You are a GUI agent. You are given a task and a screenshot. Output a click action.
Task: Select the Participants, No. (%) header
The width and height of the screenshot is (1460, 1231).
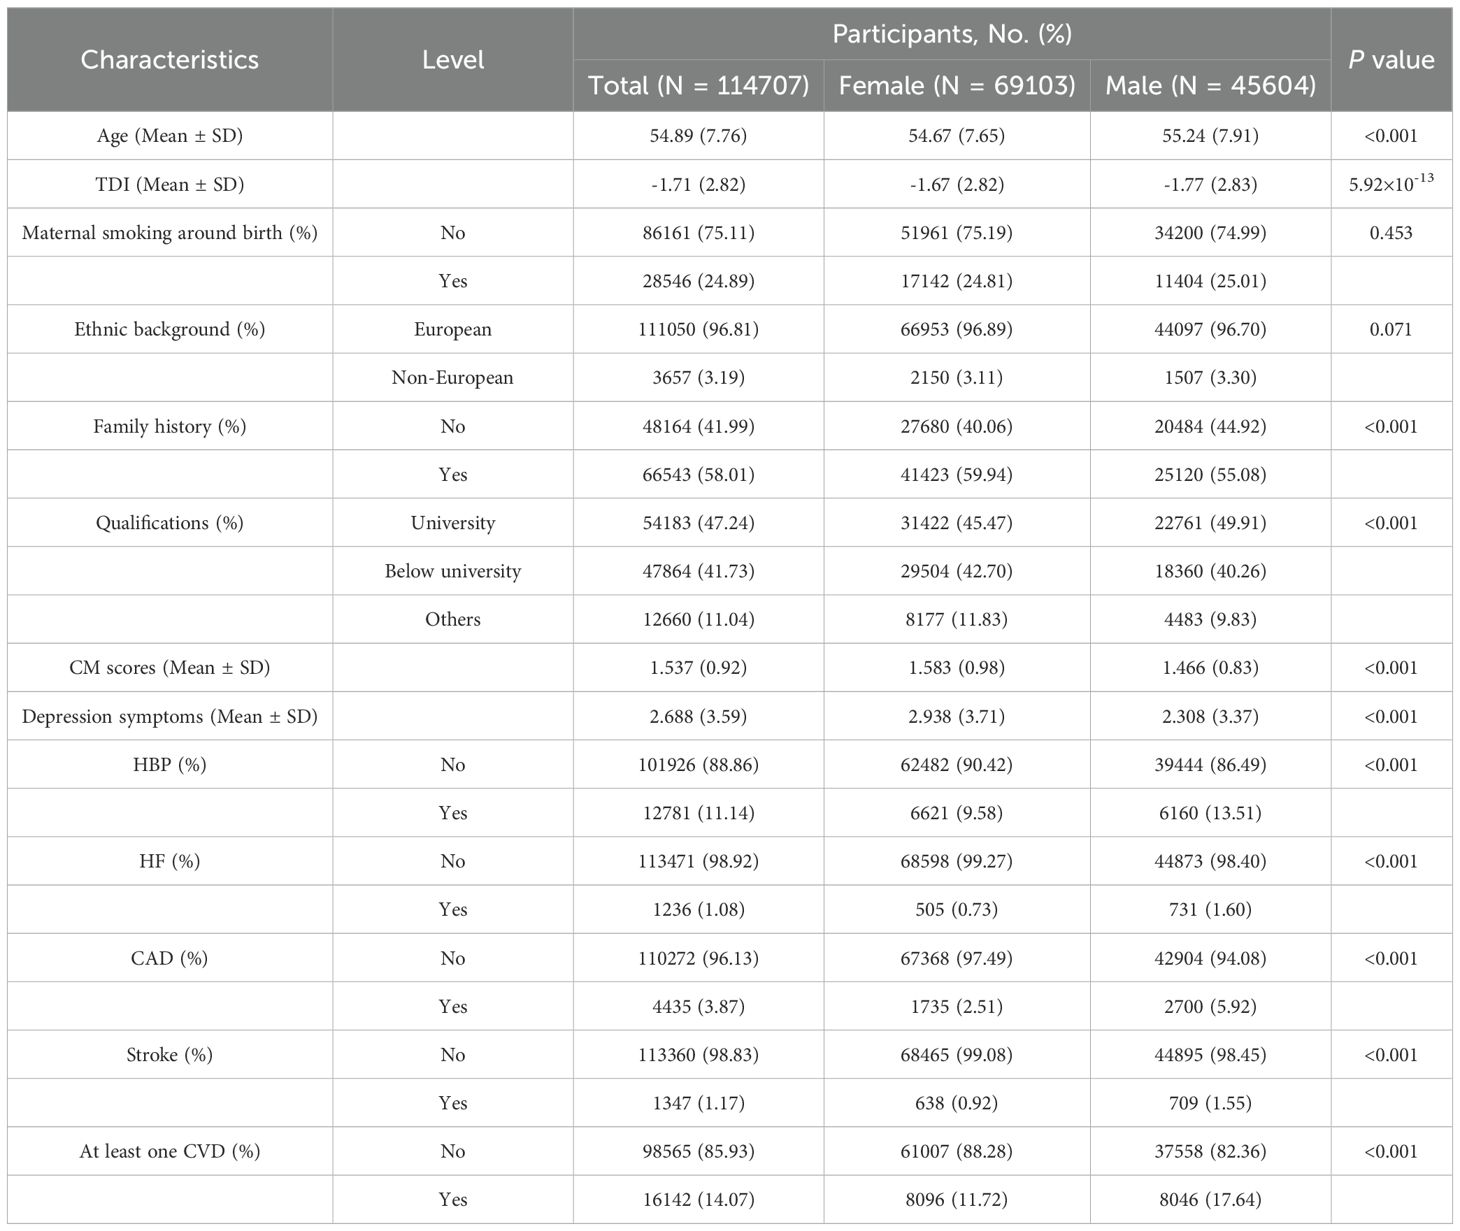951,34
